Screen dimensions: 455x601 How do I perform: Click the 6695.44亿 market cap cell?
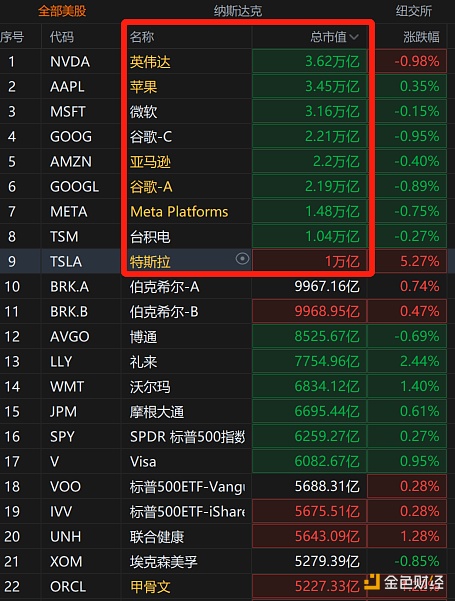(x=309, y=411)
